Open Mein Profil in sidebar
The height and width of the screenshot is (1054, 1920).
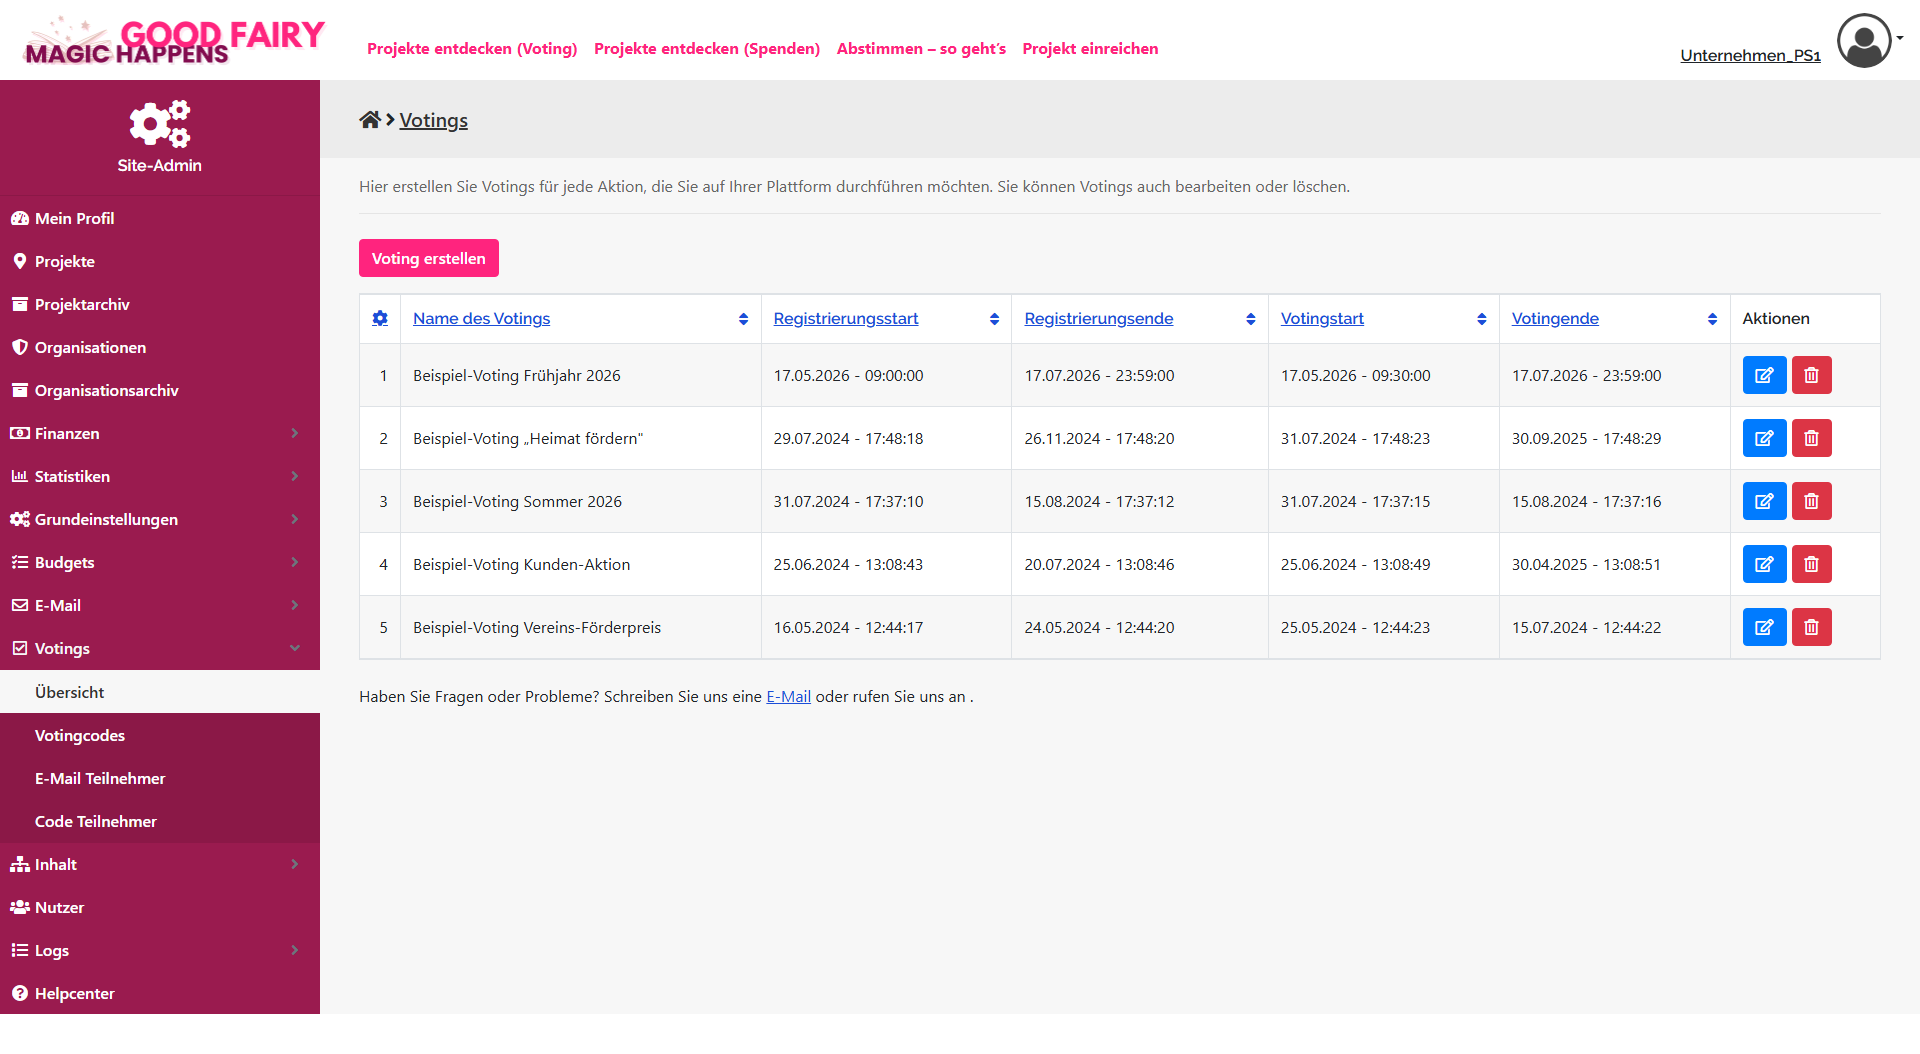(160, 218)
